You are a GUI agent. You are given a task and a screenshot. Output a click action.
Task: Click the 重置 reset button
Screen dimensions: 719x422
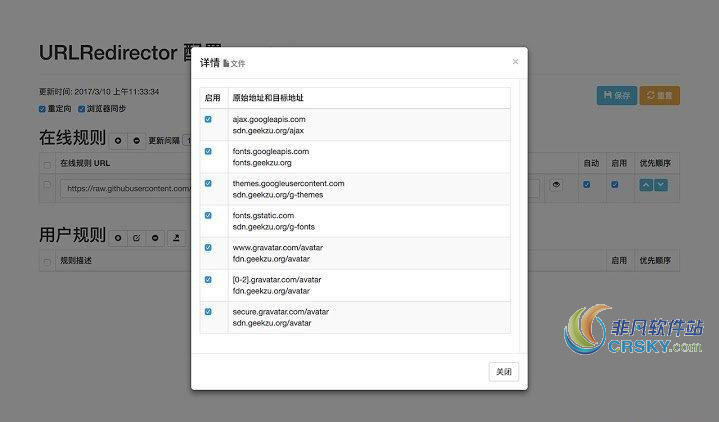[659, 95]
